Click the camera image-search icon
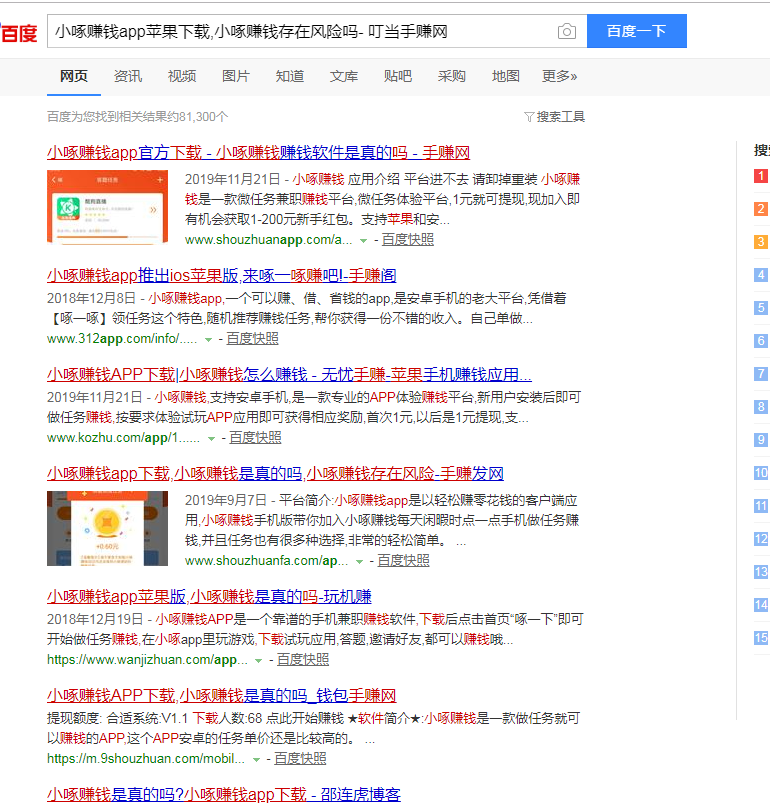770x807 pixels. pos(567,31)
